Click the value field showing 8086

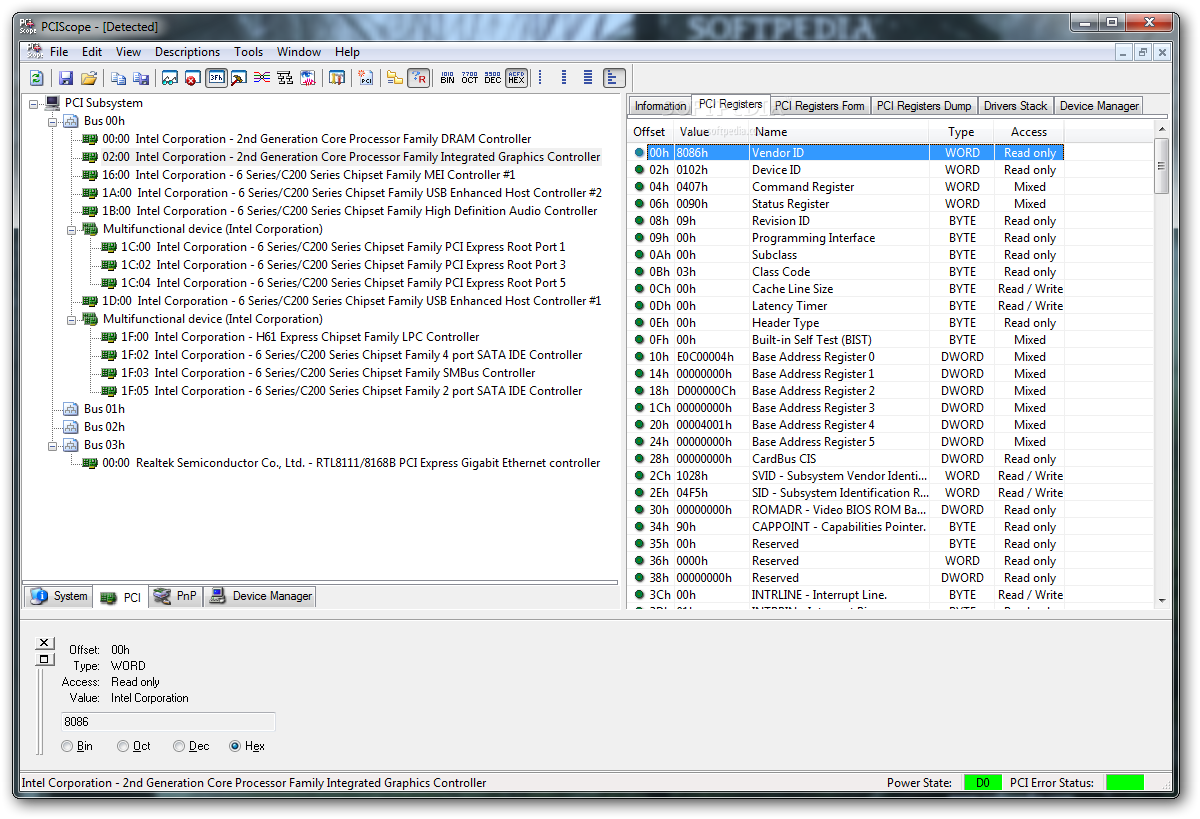(x=168, y=722)
